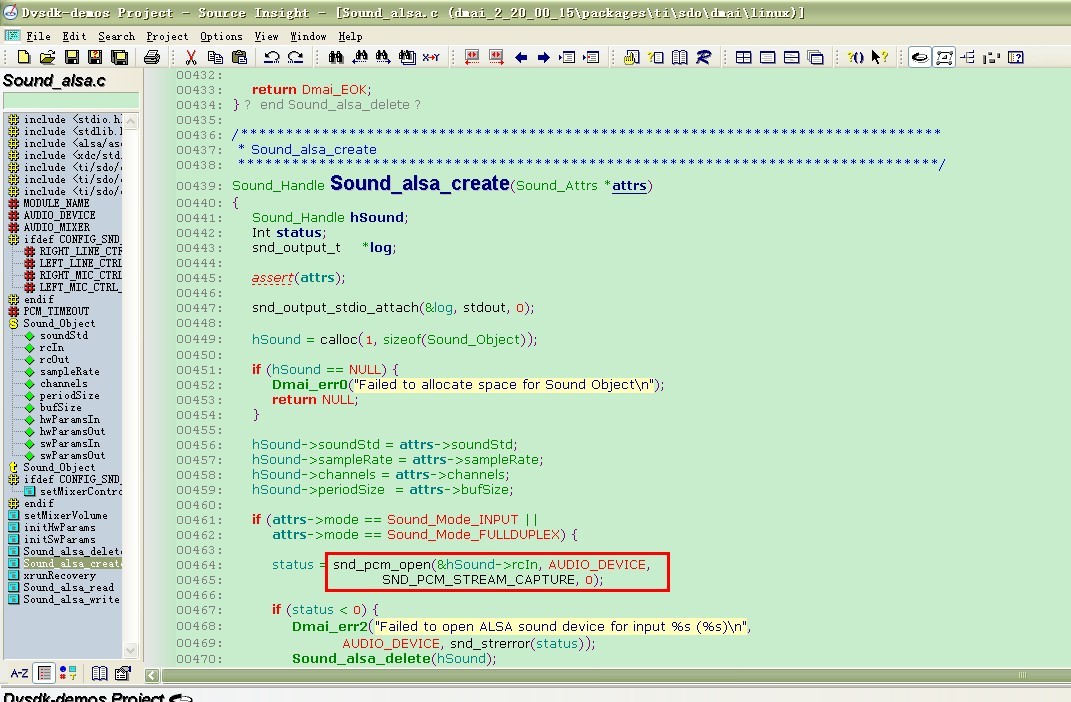Screen dimensions: 1071x702
Task: Select hwParamsOut member in symbol list
Action: coord(72,432)
